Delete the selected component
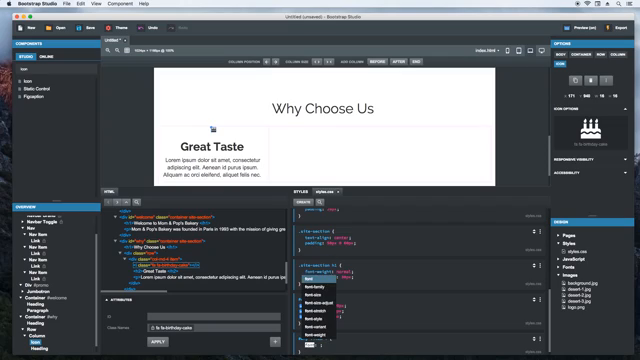The height and width of the screenshot is (360, 640). click(591, 80)
